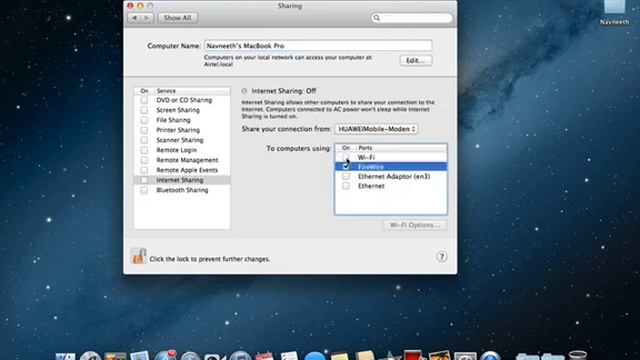Select the DVD or CD Sharing row
The height and width of the screenshot is (360, 640).
click(182, 100)
